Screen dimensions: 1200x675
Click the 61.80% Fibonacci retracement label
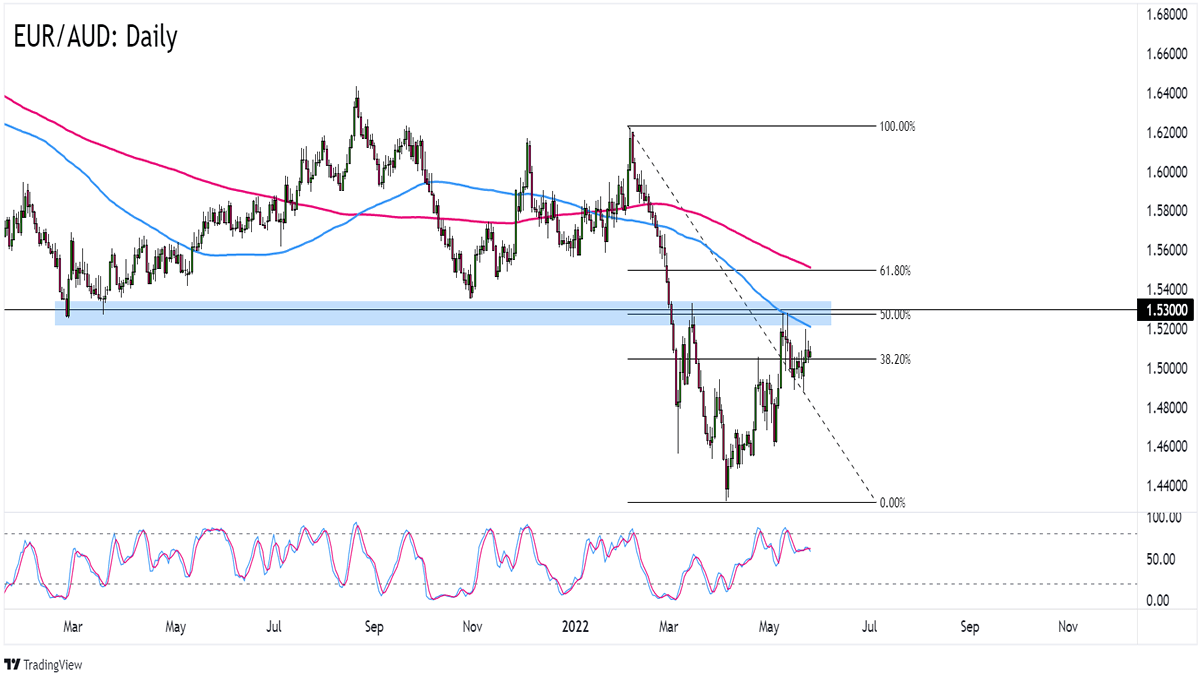pyautogui.click(x=894, y=271)
